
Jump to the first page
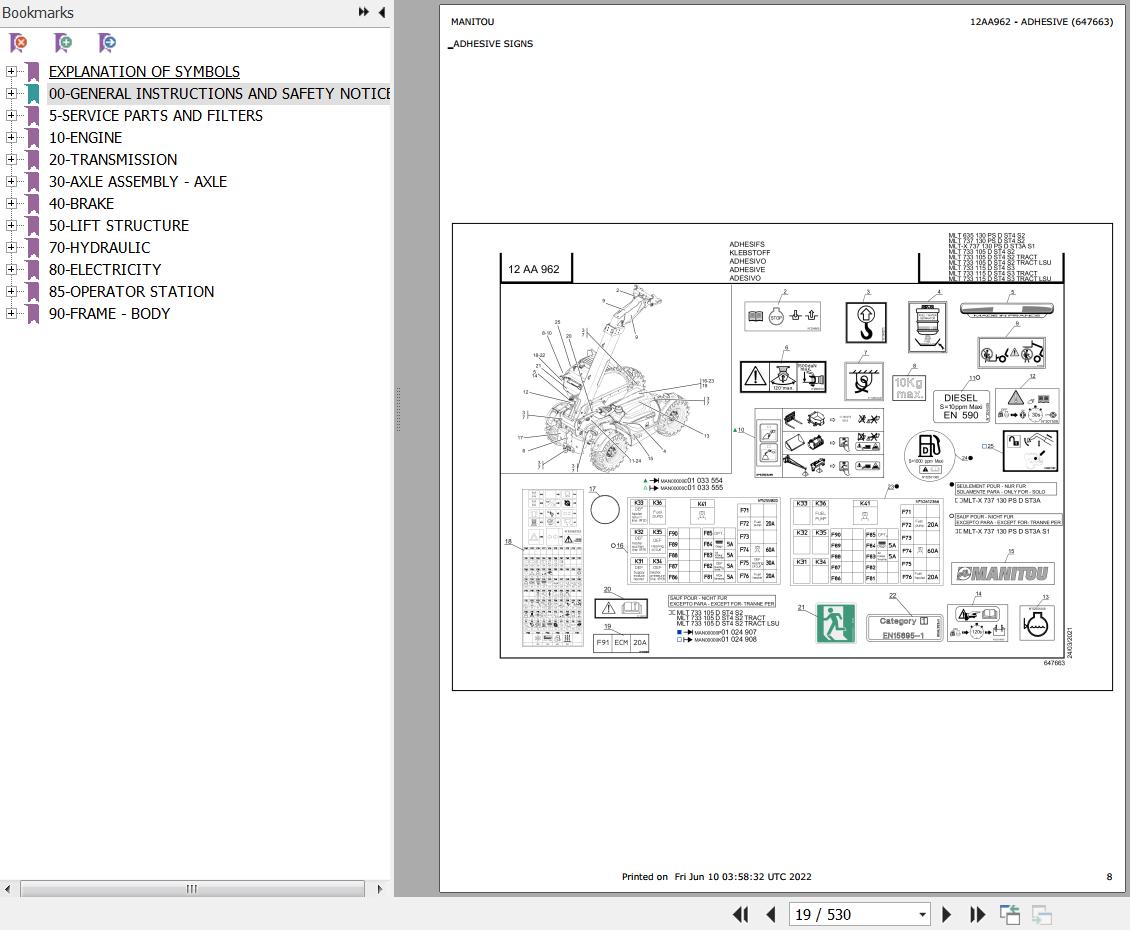point(740,915)
